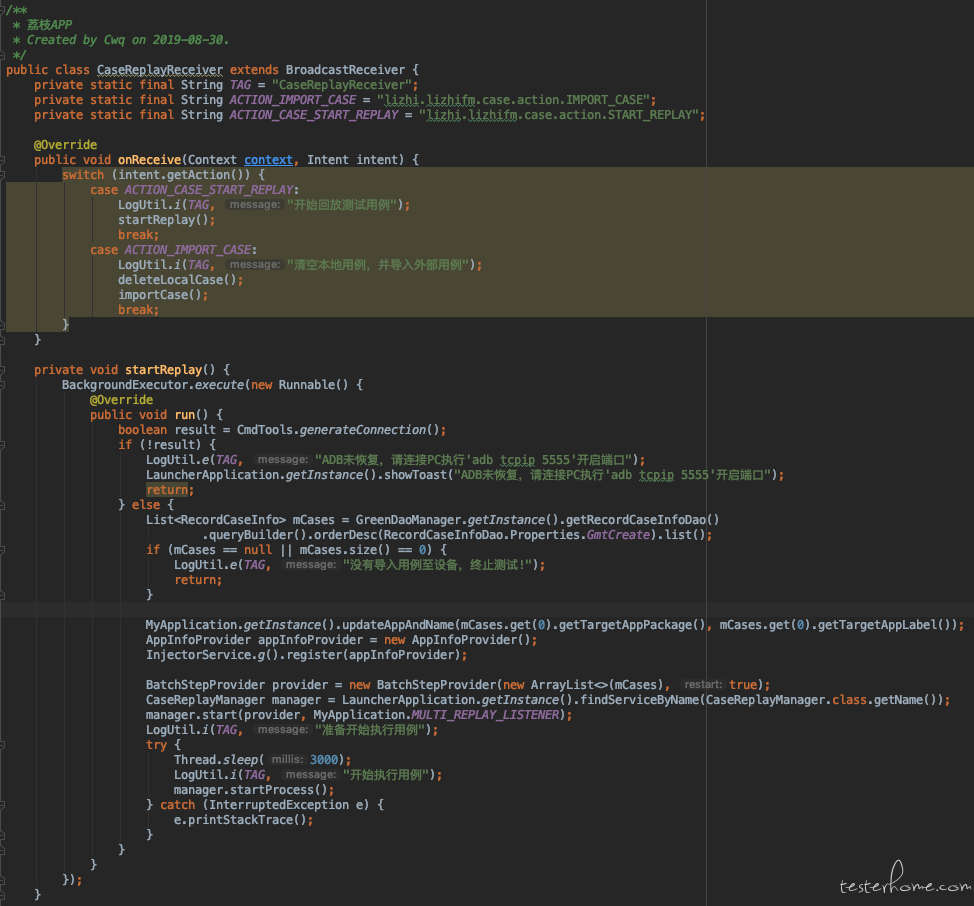Image resolution: width=974 pixels, height=906 pixels.
Task: Click ACTION_IMPORT_CASE in its field declaration
Action: 293,99
